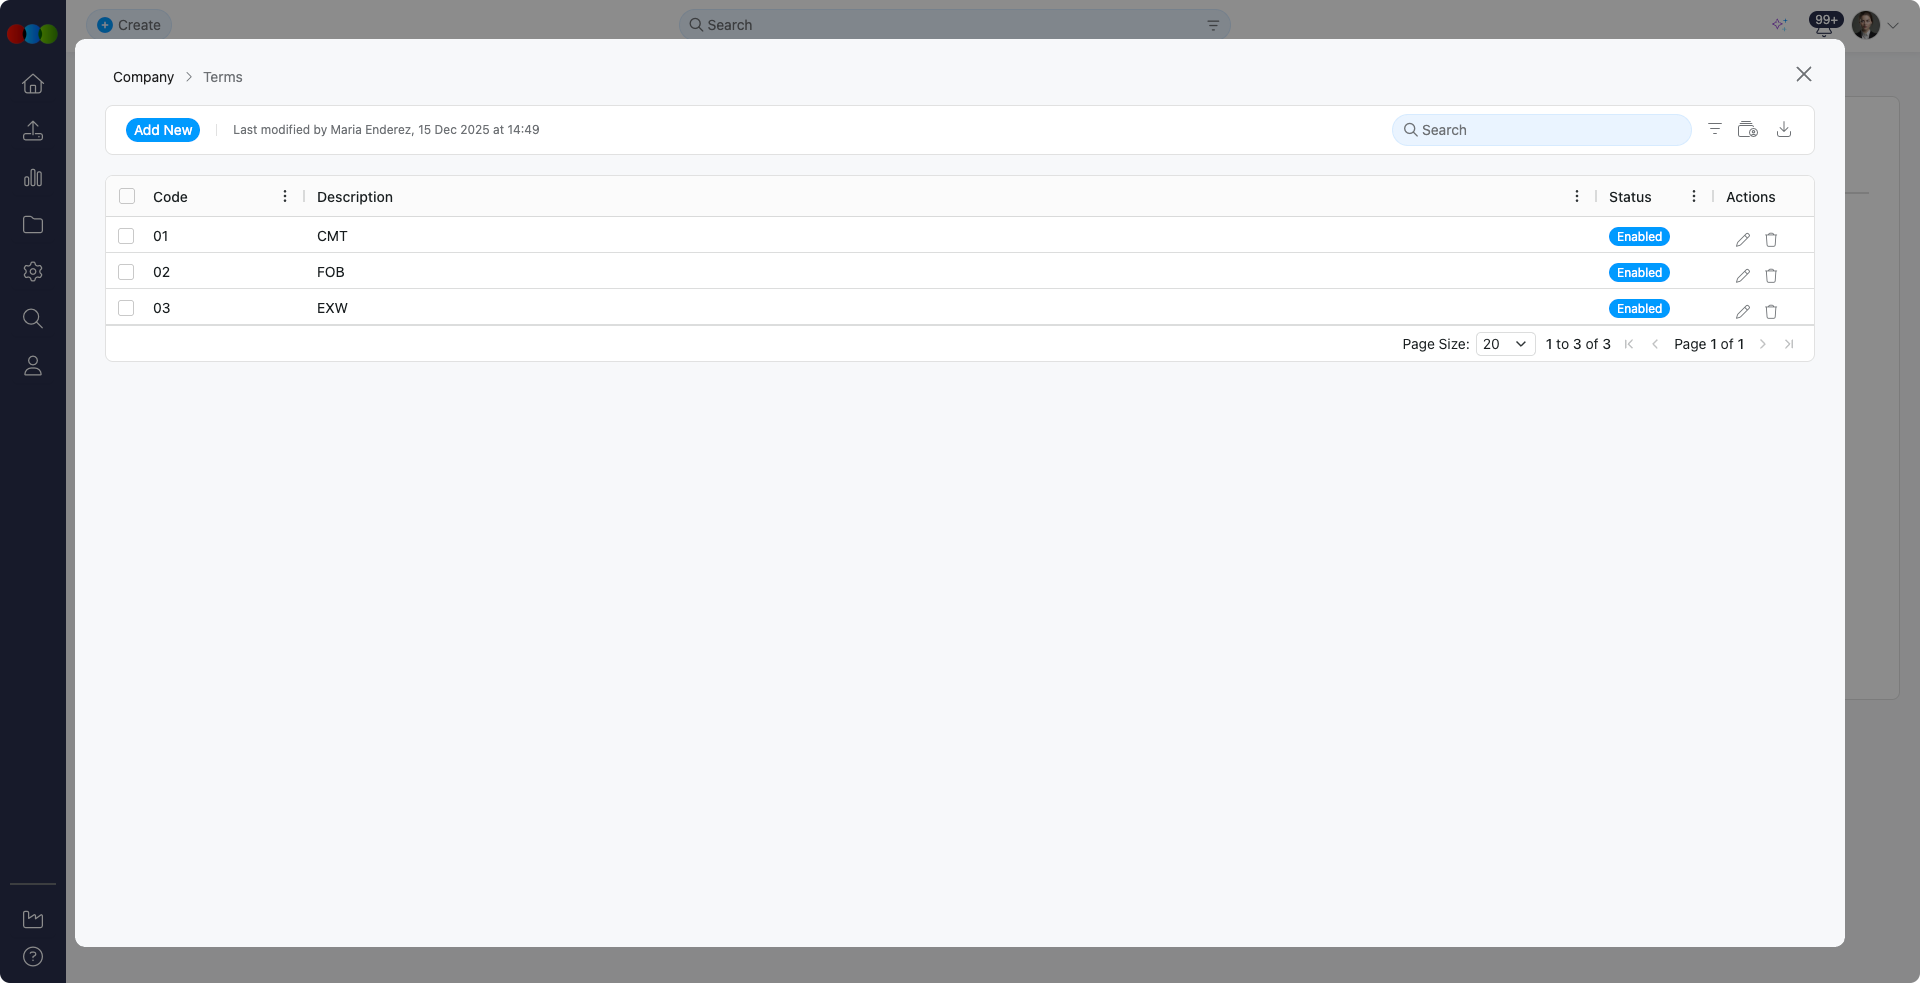Open the Status column options menu
The image size is (1920, 983).
coord(1693,196)
